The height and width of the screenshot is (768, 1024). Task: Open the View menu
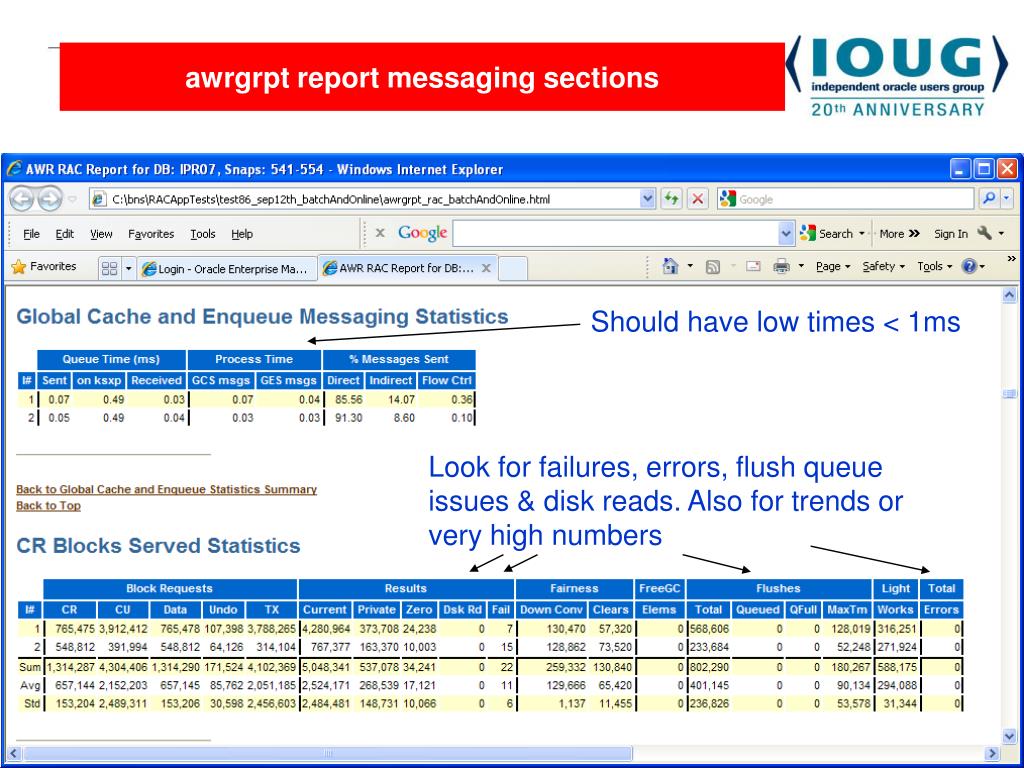tap(101, 234)
